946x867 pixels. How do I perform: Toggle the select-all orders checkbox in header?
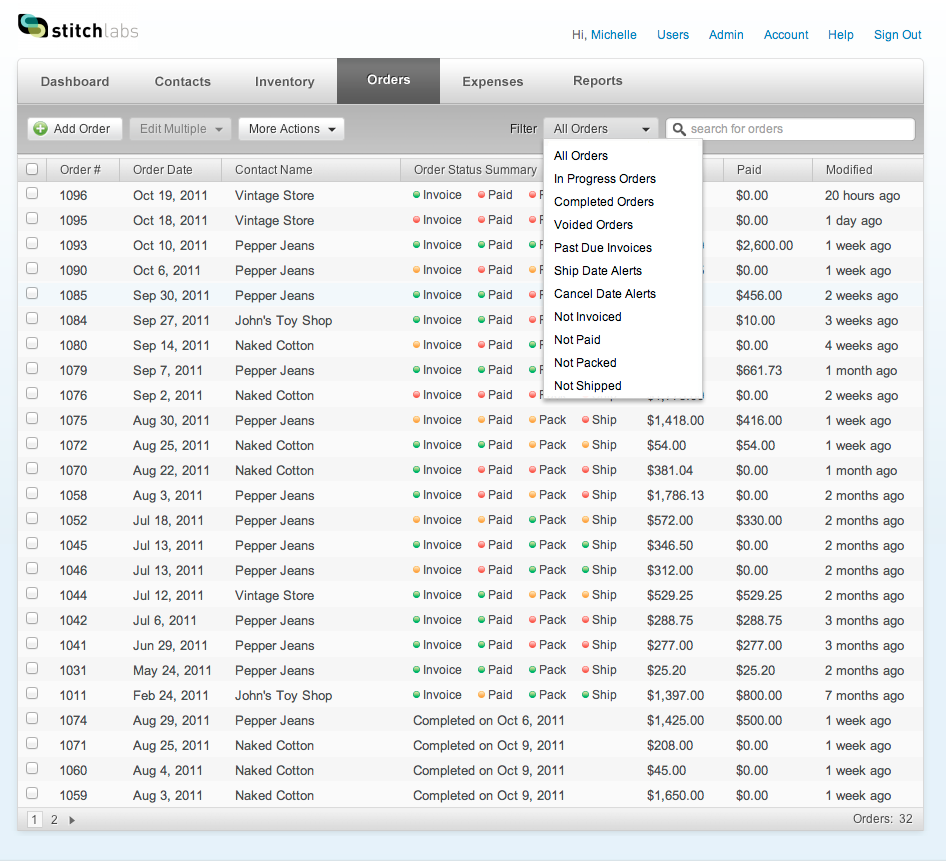[32, 169]
